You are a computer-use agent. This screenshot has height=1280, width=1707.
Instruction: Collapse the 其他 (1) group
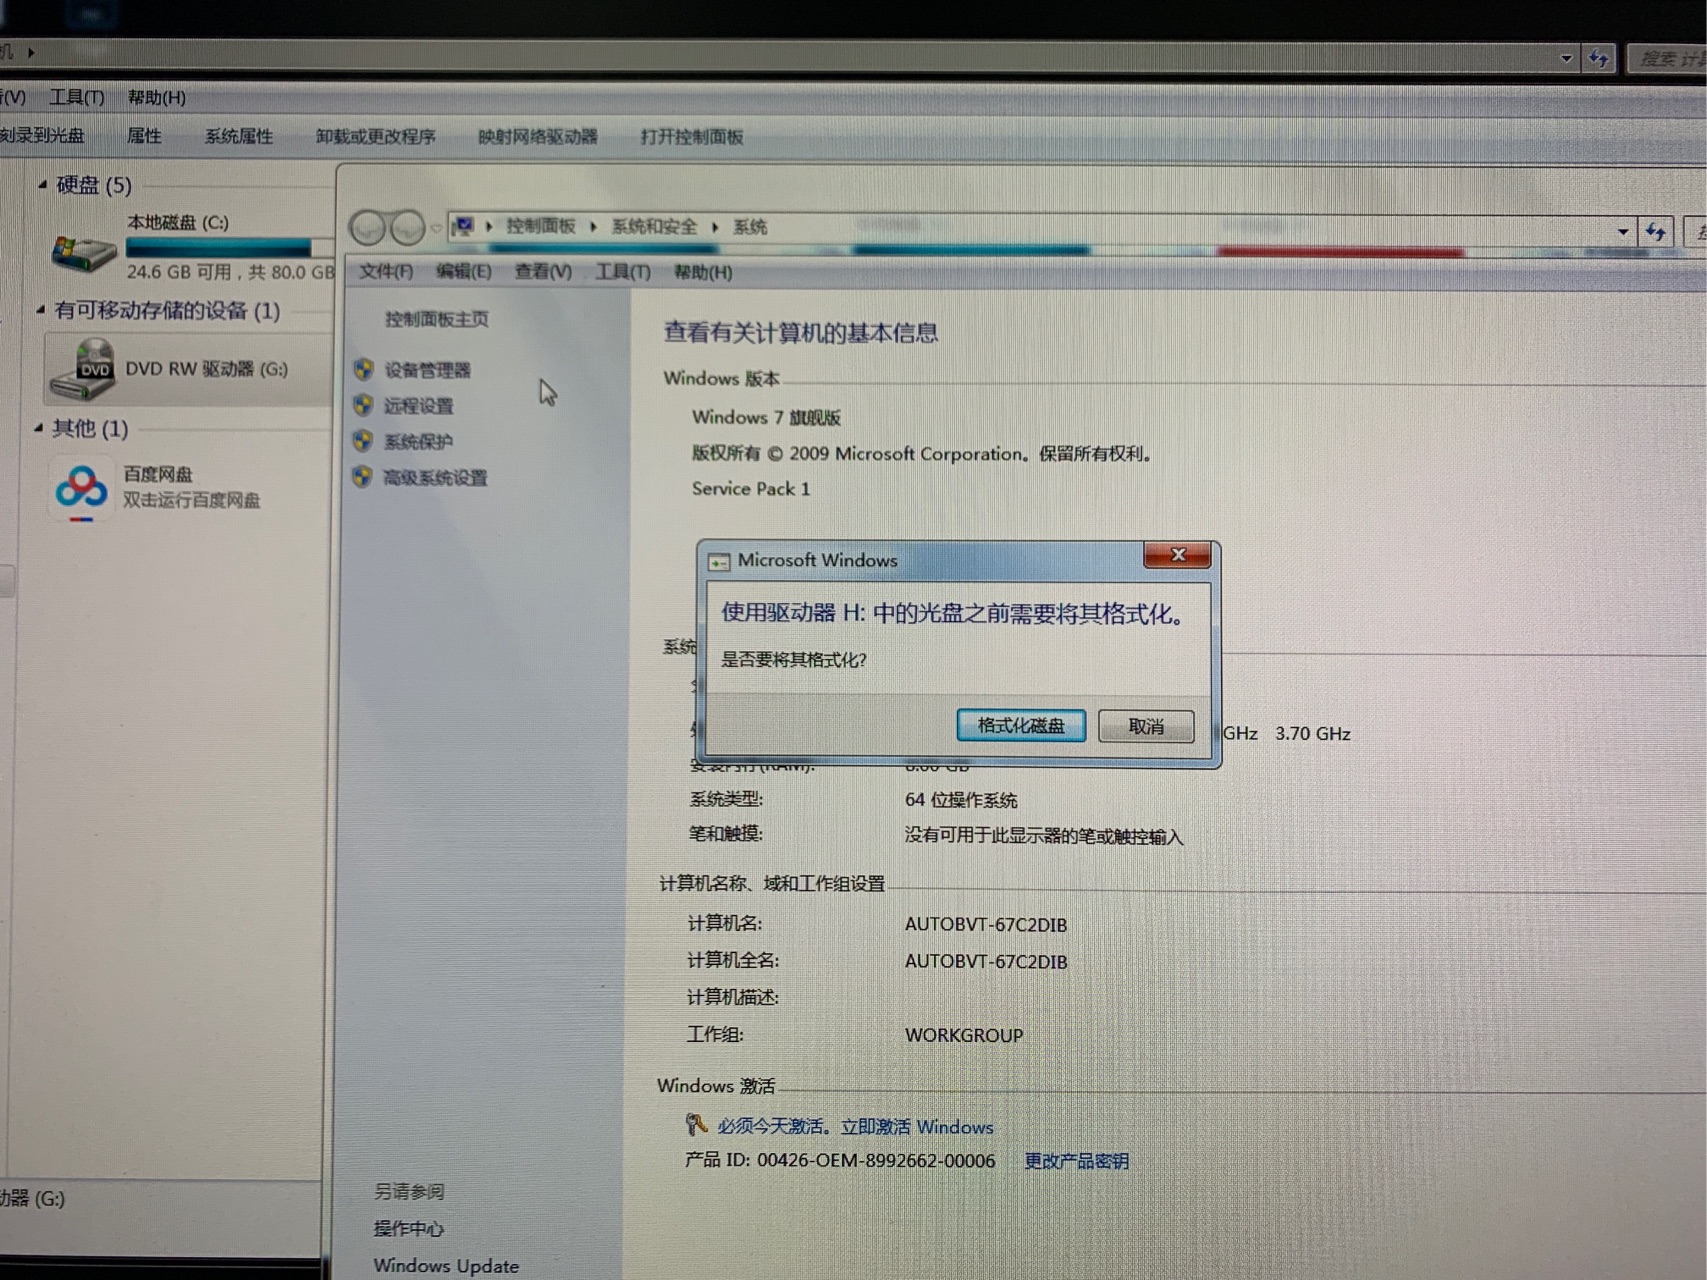point(38,428)
